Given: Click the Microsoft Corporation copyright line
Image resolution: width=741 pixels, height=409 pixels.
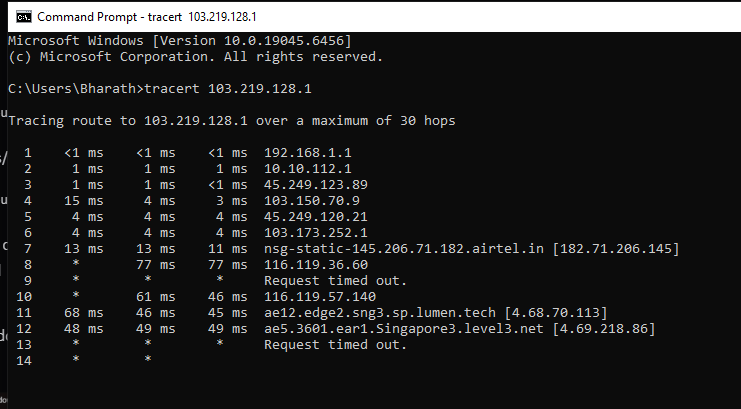Looking at the screenshot, I should point(195,57).
